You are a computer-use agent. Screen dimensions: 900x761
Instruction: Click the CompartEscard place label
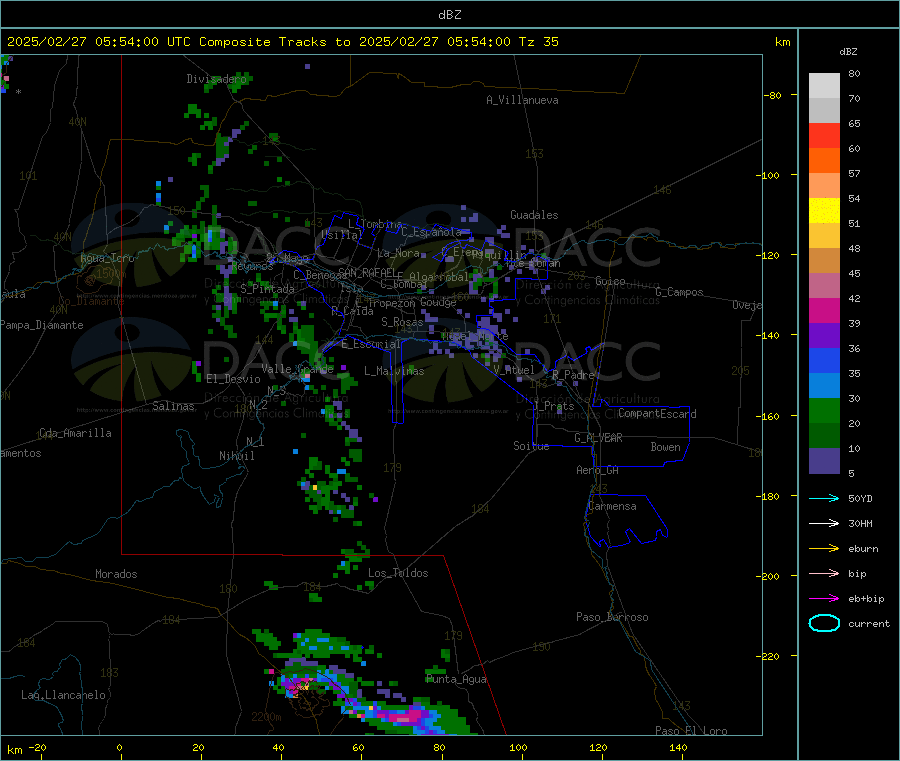tap(657, 414)
